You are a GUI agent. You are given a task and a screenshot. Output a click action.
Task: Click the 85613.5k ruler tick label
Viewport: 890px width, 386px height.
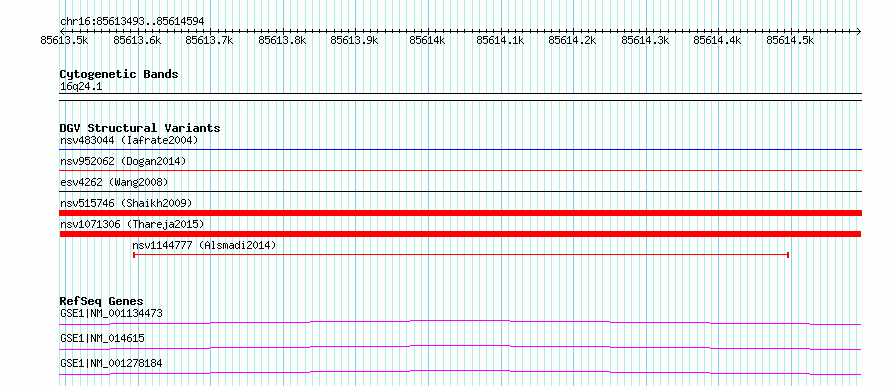[x=65, y=40]
